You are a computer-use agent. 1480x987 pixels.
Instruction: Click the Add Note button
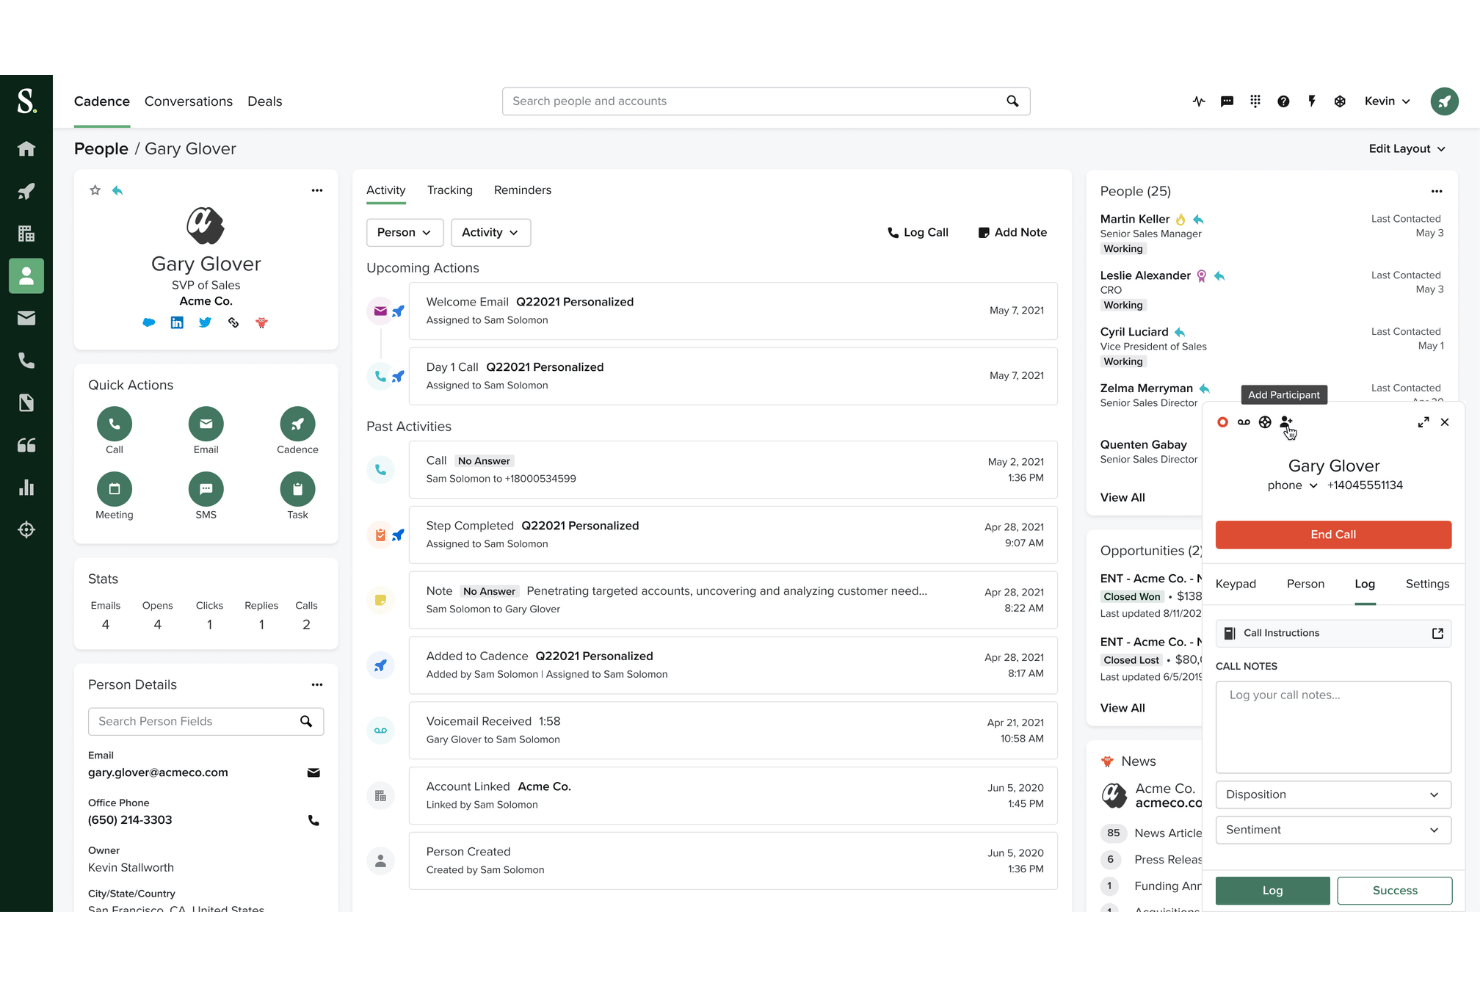(x=1012, y=232)
